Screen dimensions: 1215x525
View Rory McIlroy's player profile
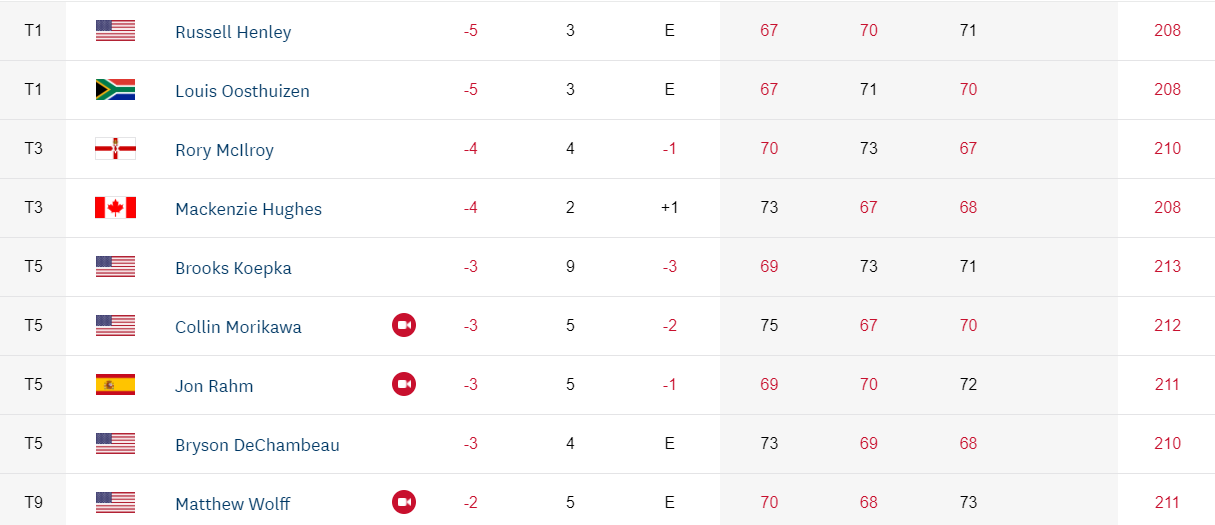pyautogui.click(x=224, y=150)
